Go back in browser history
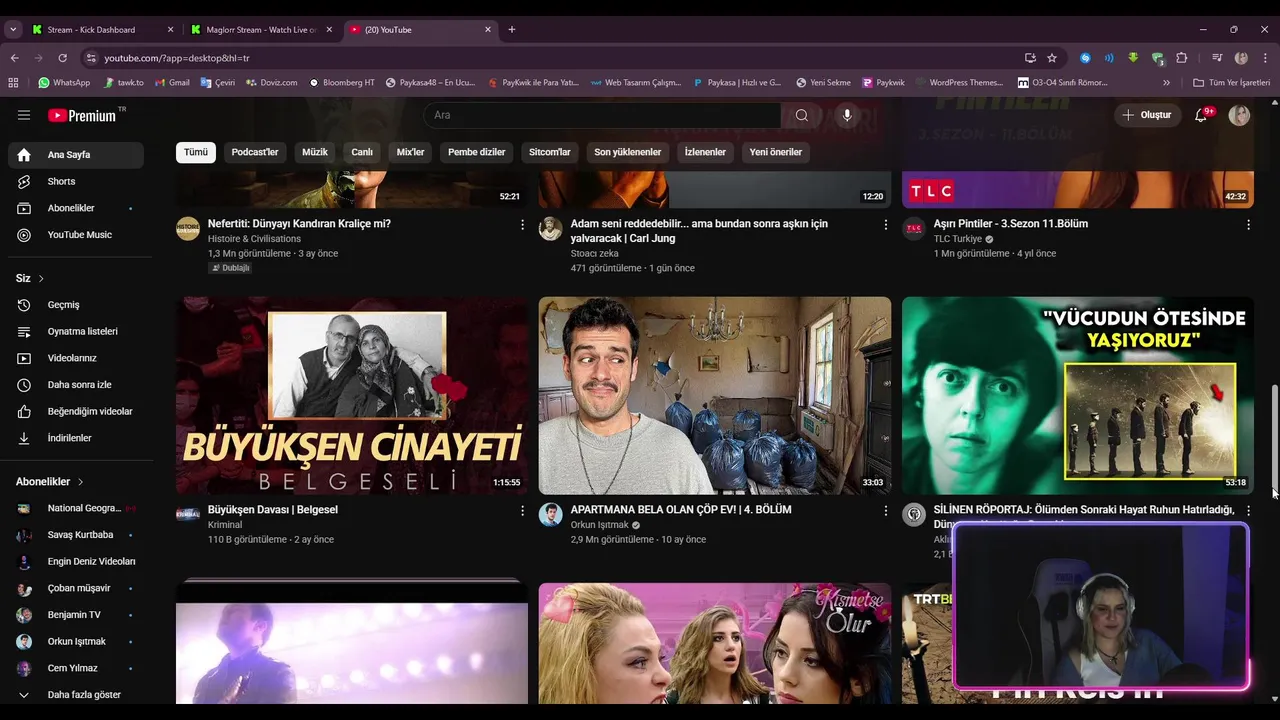Image resolution: width=1280 pixels, height=720 pixels. click(x=14, y=58)
